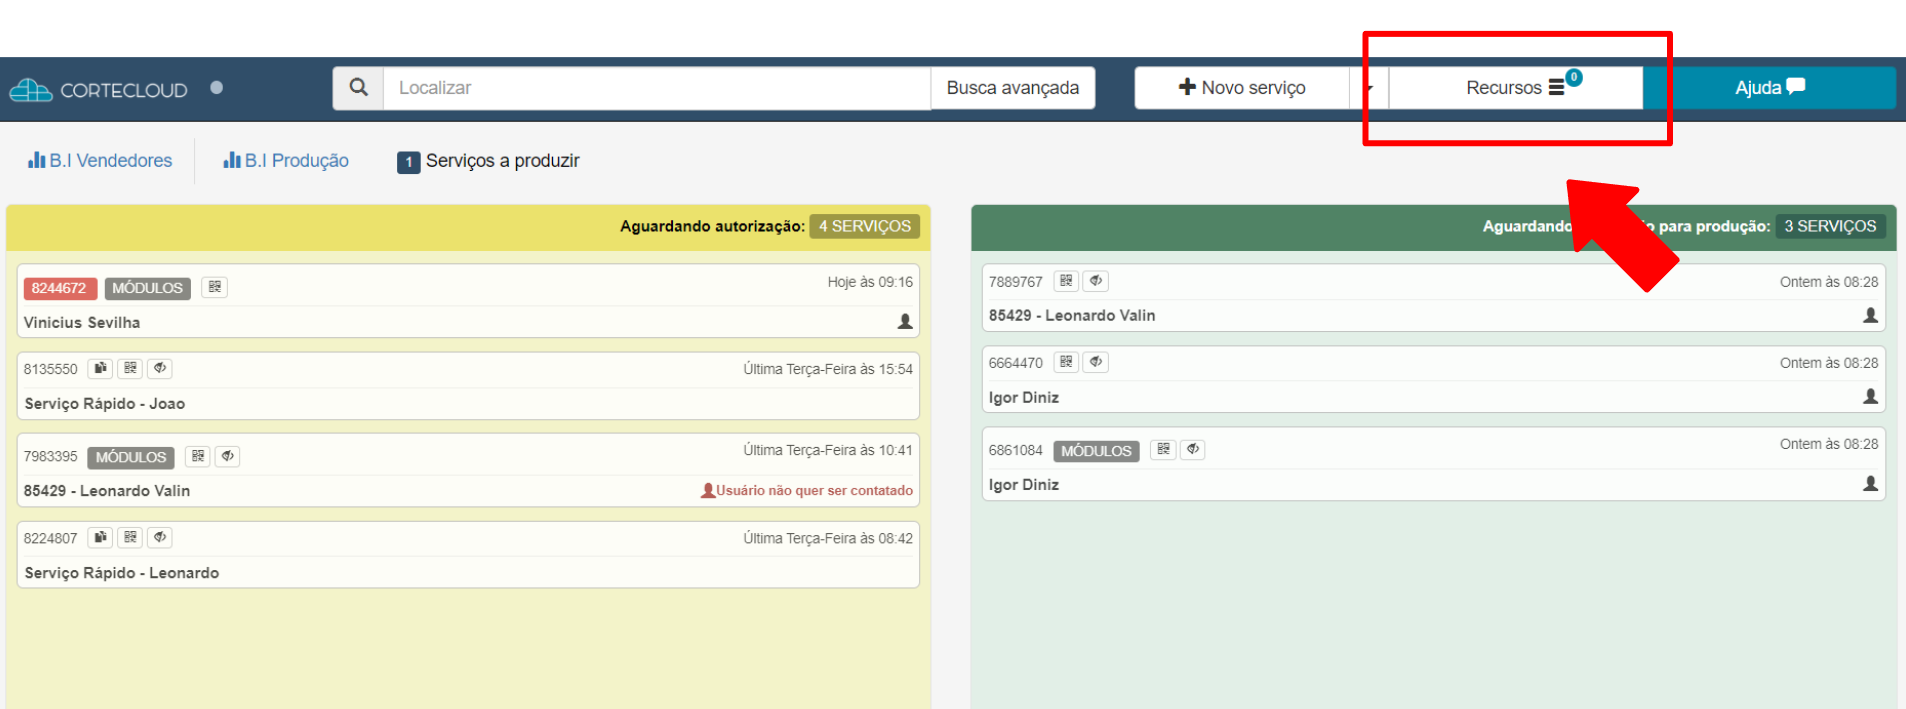Click bar chart icon of B.I Vendedores
The width and height of the screenshot is (1906, 709).
37,160
